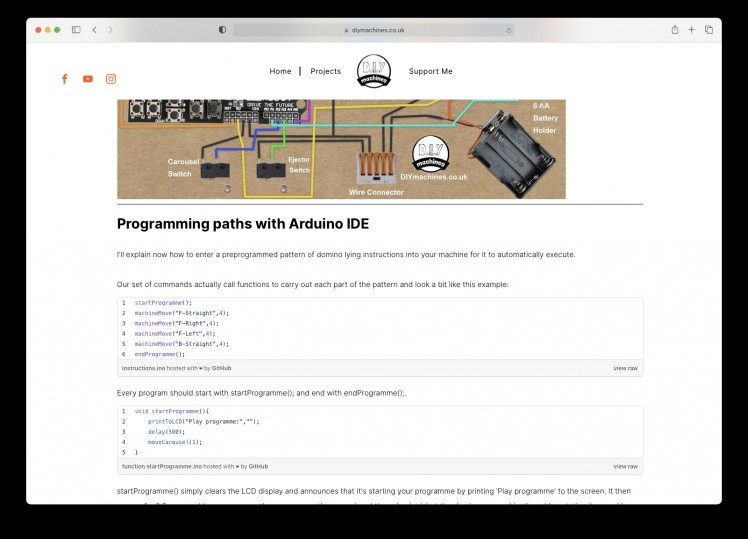Click the diymachines.co.uk address bar
Image resolution: width=748 pixels, height=539 pixels.
(374, 30)
